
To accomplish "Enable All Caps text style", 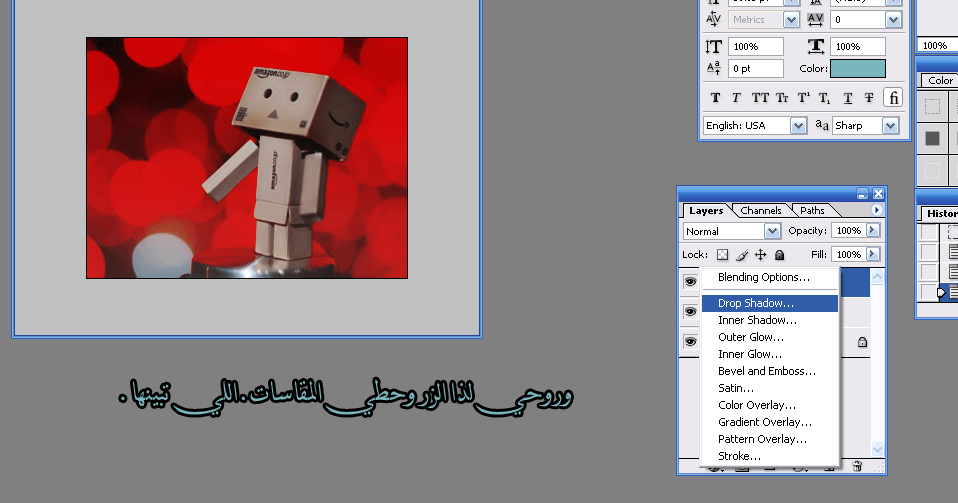I will coord(760,98).
